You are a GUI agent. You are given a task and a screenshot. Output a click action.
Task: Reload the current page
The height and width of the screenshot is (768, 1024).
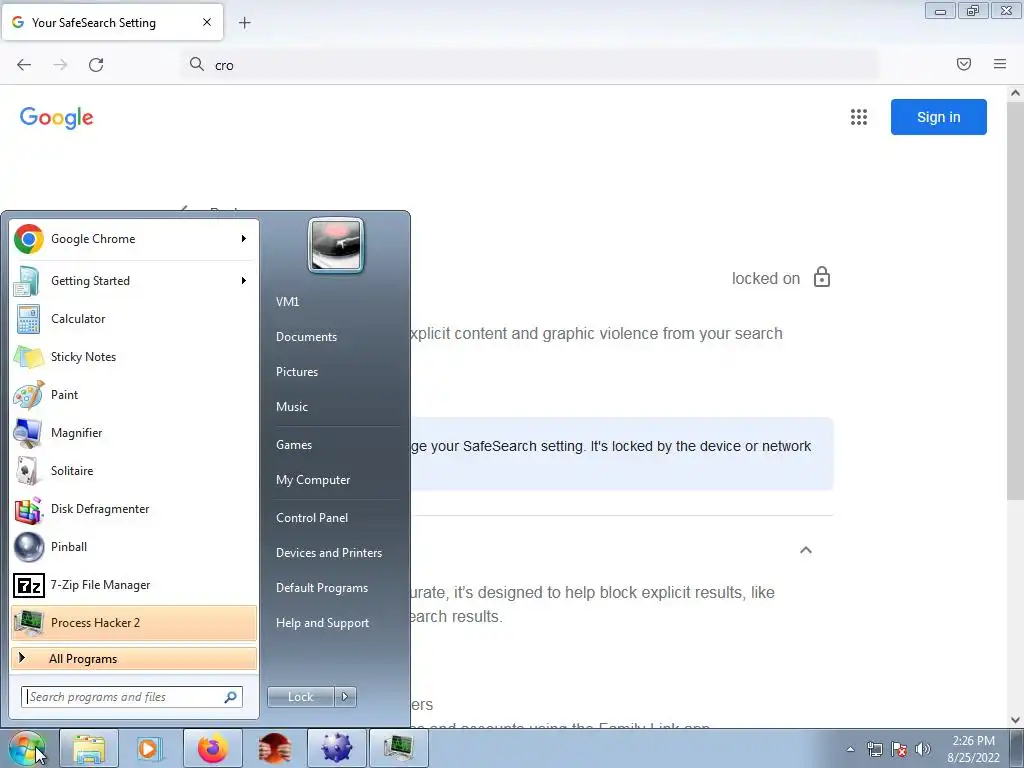pyautogui.click(x=96, y=65)
